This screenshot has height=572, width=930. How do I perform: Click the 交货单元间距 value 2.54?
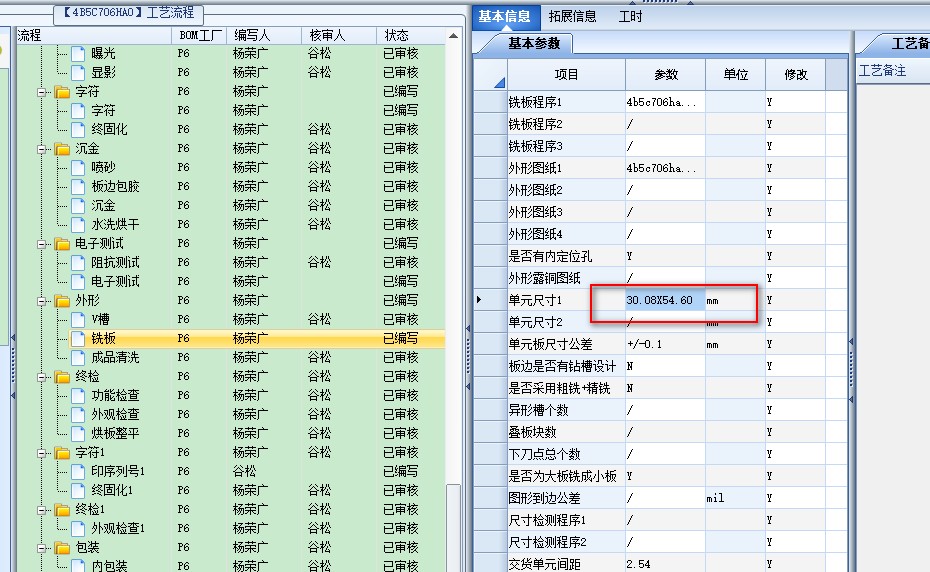coord(665,564)
